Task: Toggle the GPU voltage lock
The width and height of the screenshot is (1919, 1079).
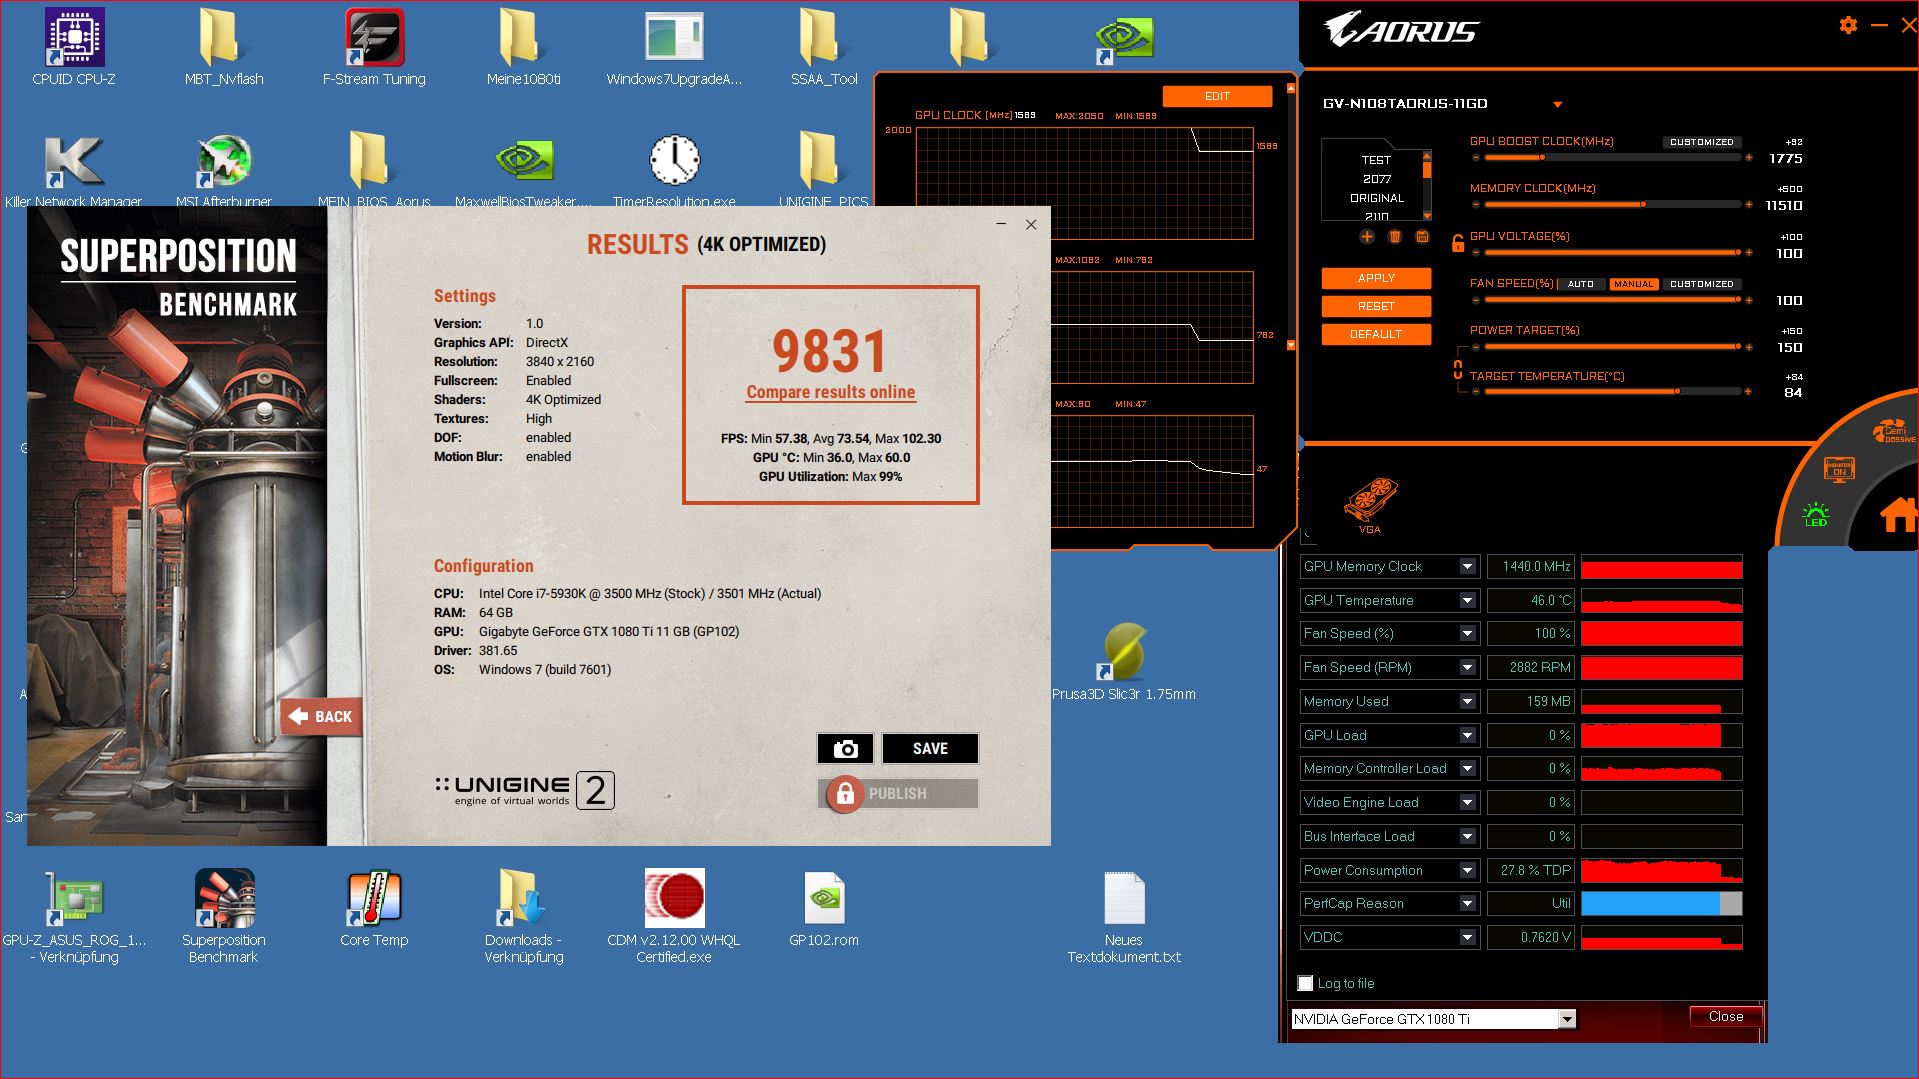Action: tap(1457, 241)
